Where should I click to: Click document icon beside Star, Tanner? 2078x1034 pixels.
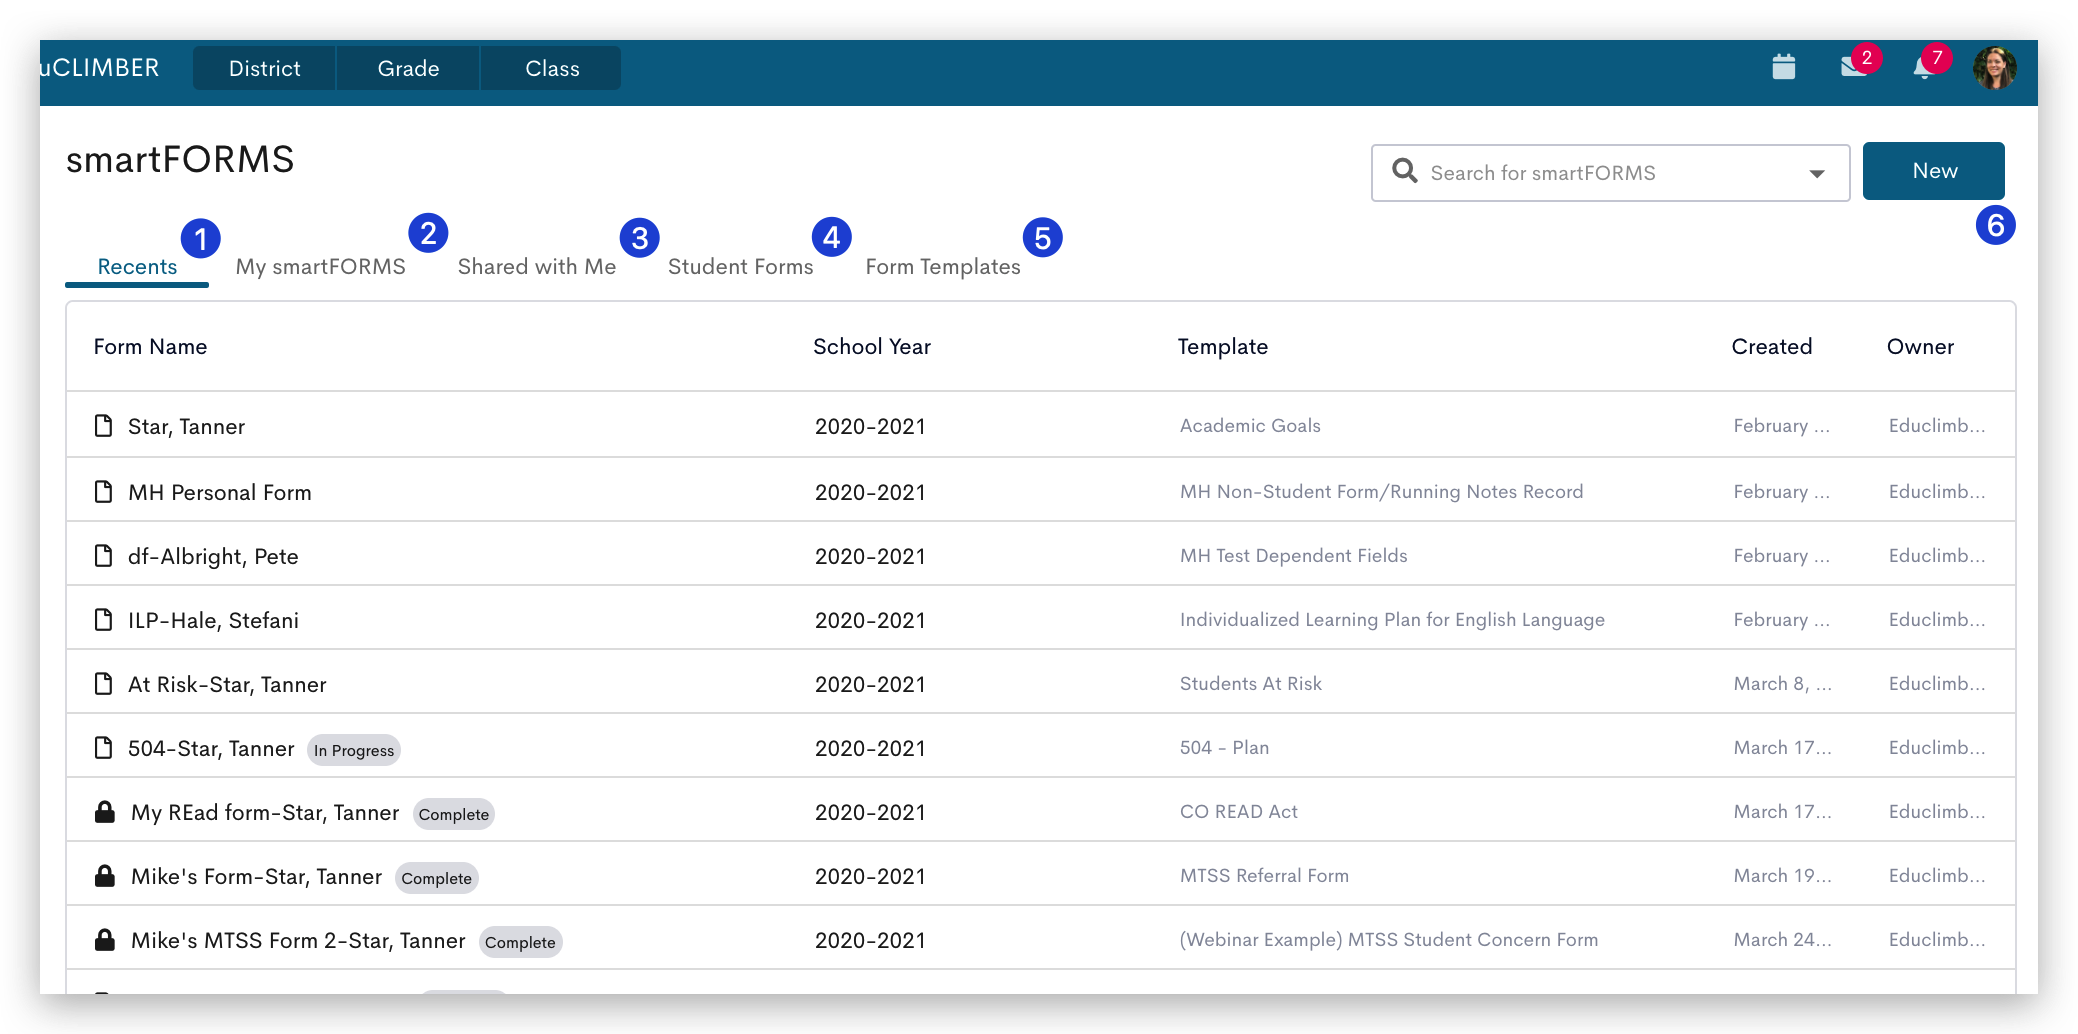coord(103,426)
